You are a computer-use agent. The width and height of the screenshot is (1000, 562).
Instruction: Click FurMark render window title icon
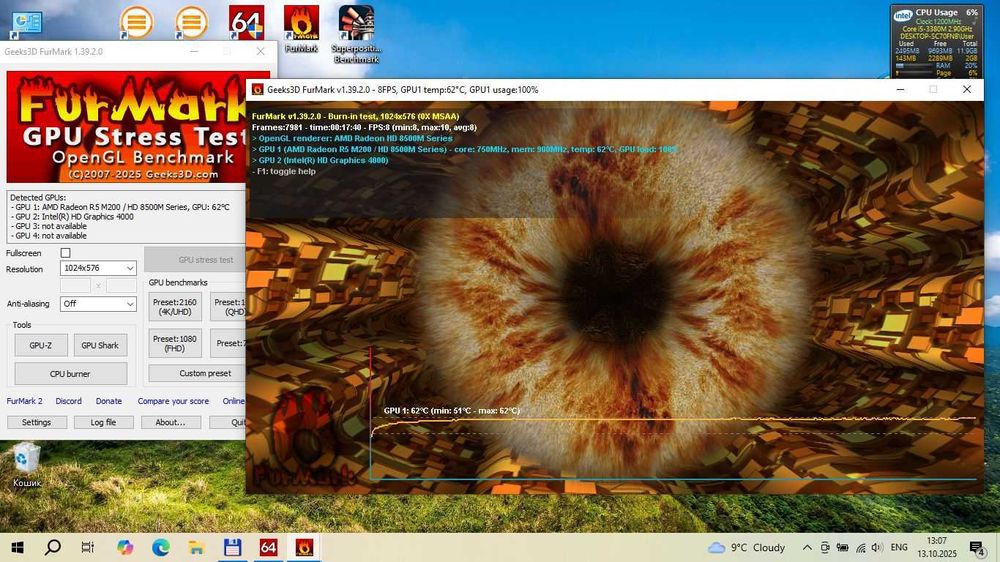coord(258,90)
